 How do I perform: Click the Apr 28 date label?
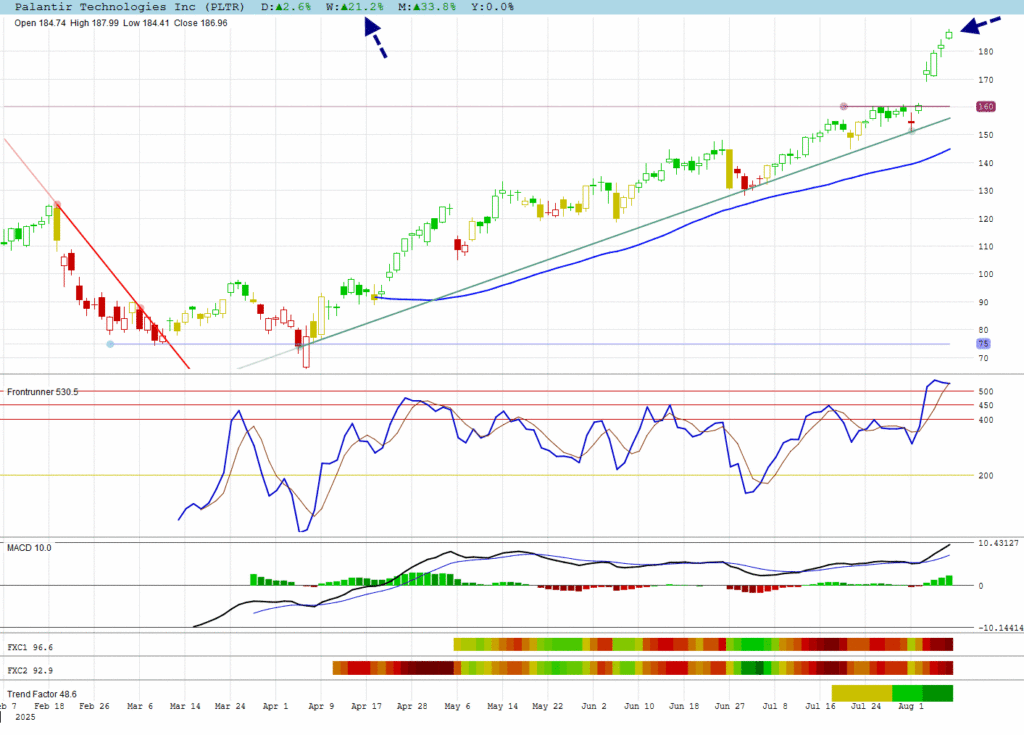412,706
